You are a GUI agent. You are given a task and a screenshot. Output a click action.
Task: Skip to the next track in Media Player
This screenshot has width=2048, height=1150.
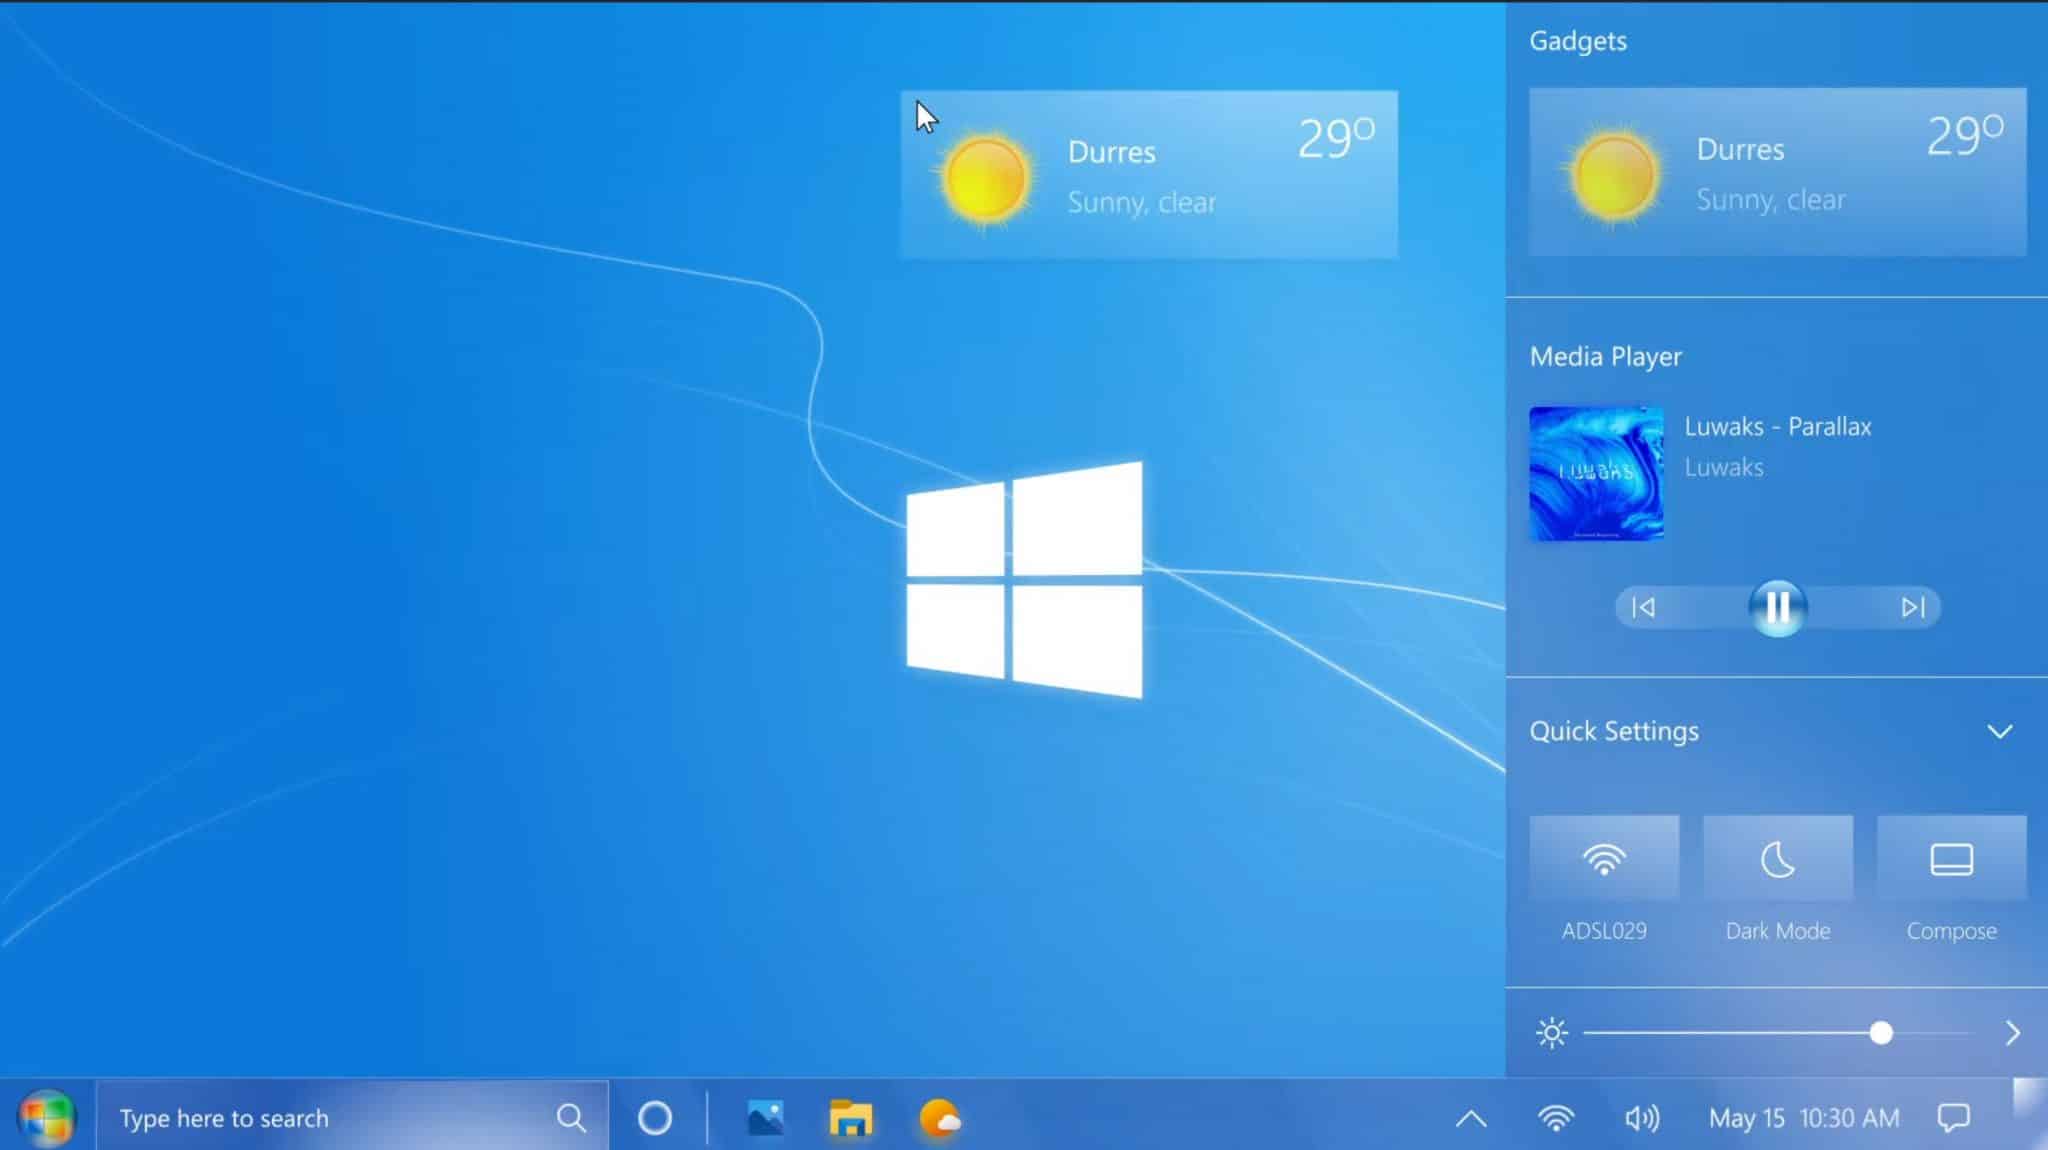[1913, 607]
